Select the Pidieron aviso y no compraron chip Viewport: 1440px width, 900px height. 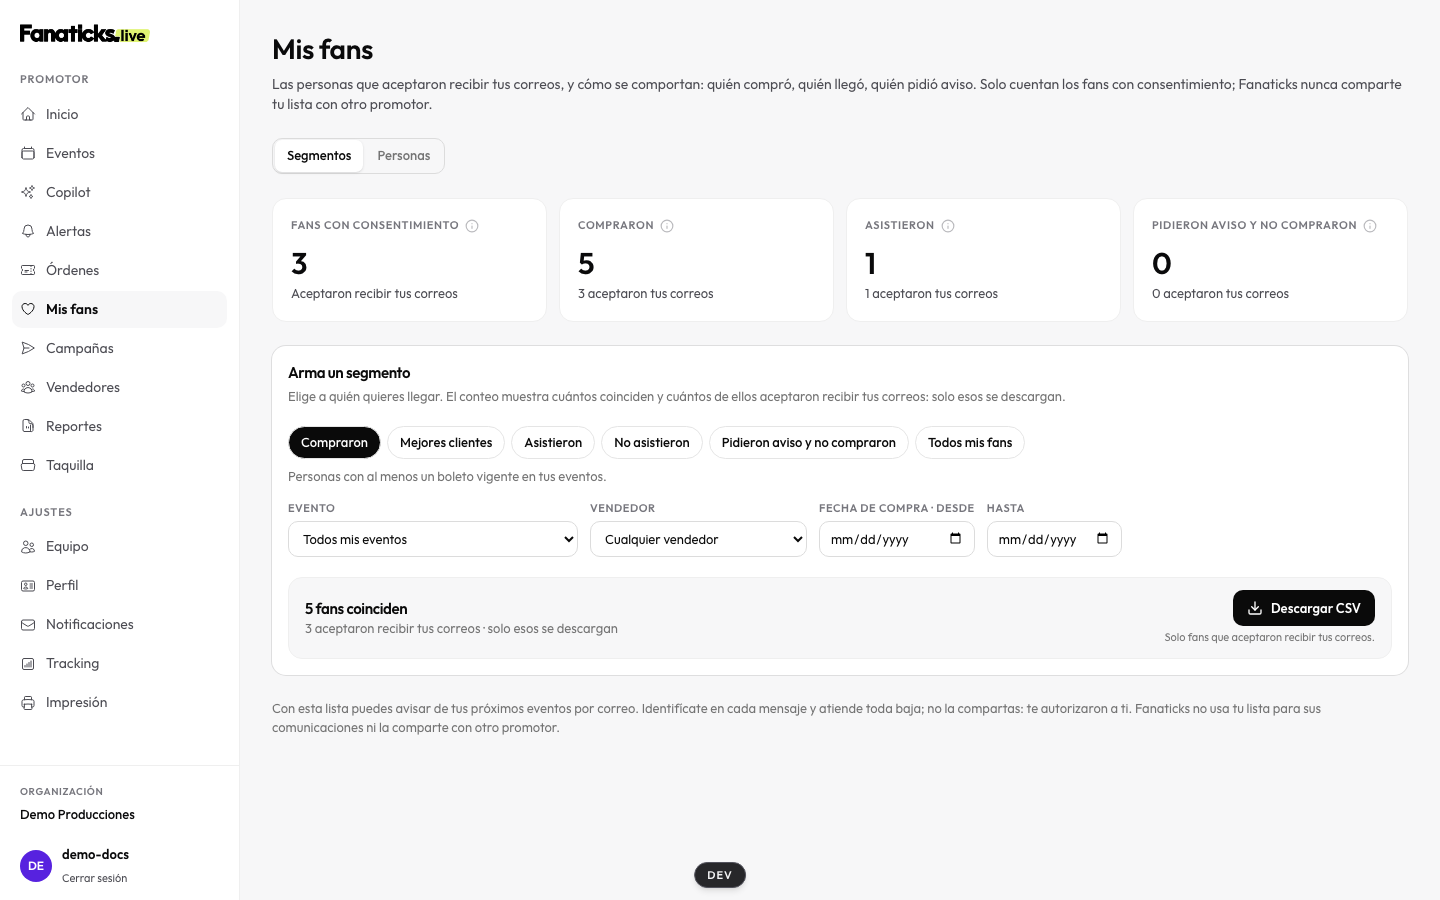tap(809, 443)
